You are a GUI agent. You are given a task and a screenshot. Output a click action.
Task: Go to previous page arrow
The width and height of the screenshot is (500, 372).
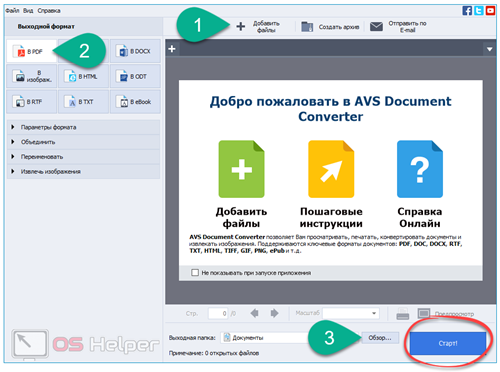point(254,313)
